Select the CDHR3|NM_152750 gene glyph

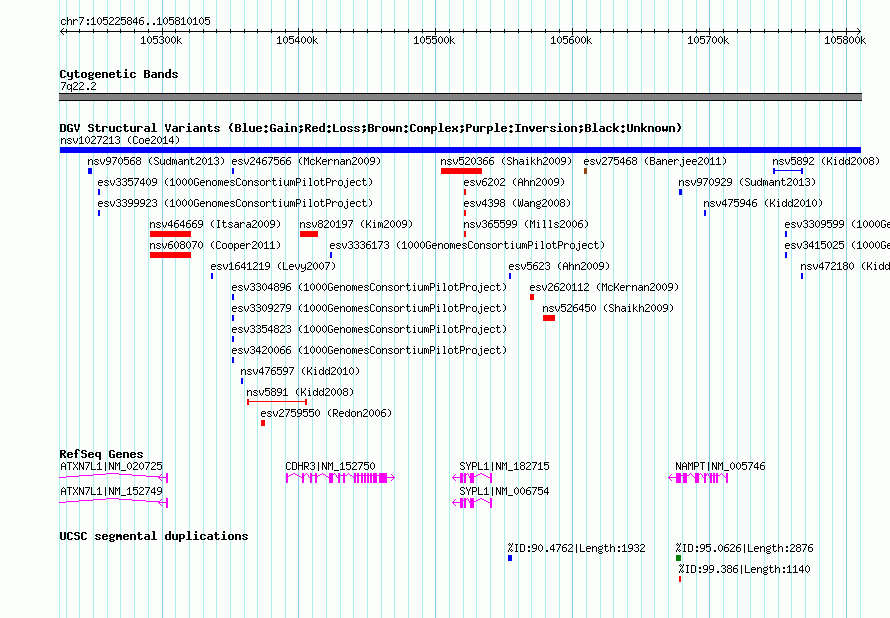(340, 478)
